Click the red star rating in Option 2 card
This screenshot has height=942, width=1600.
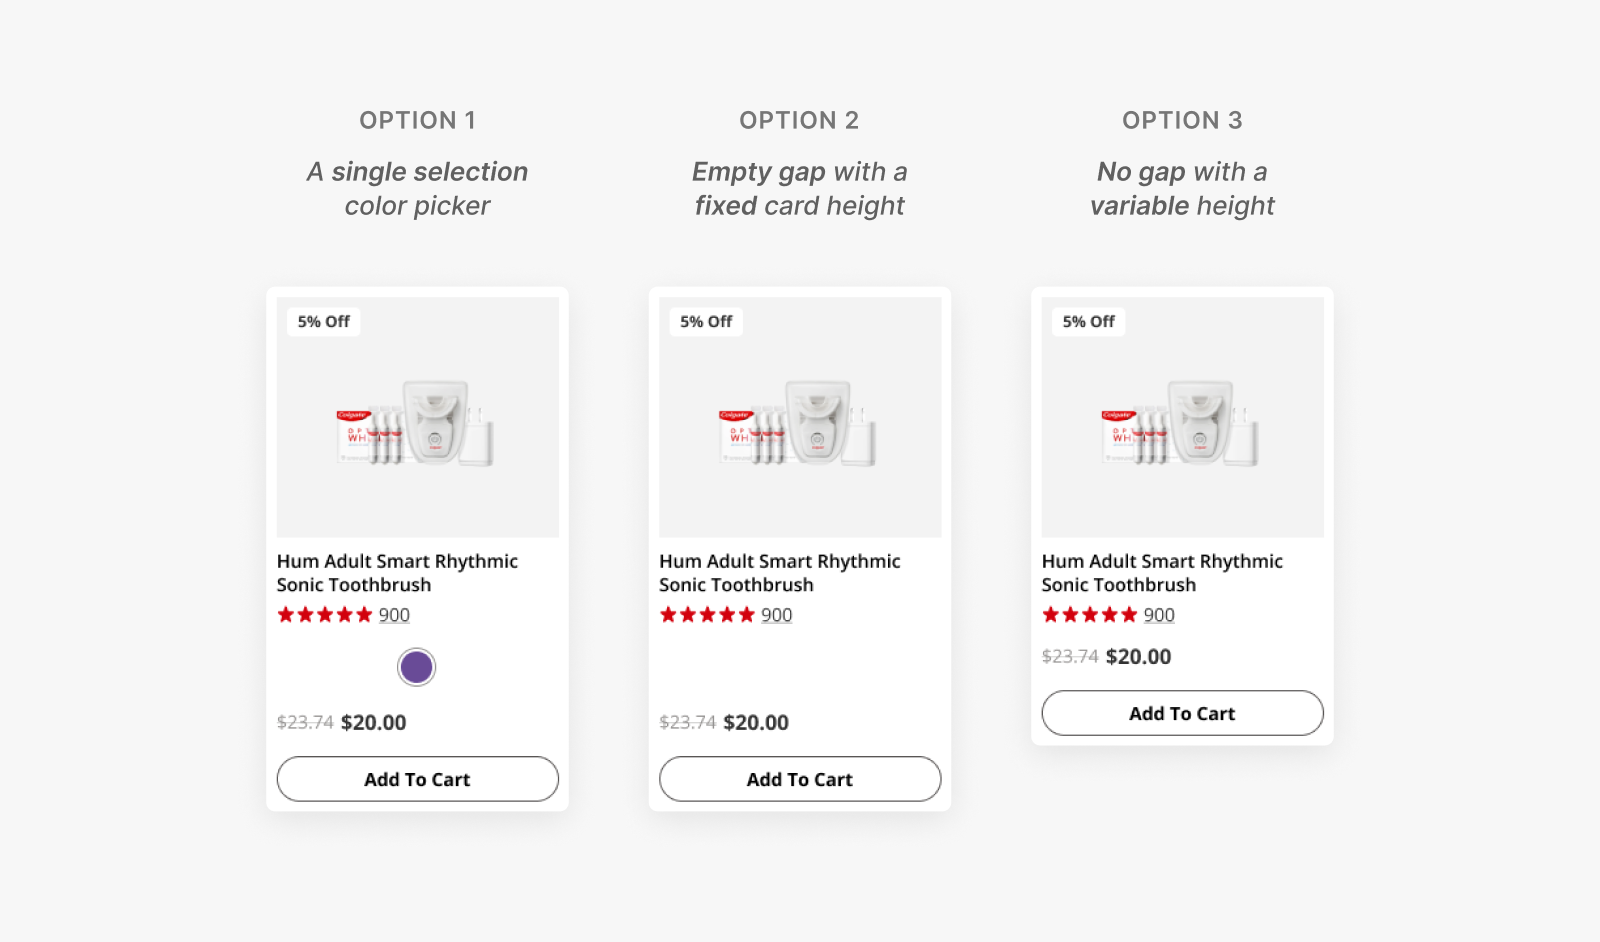point(707,615)
